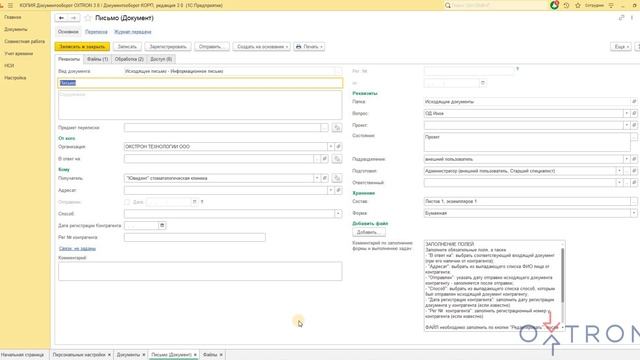Open the Получатель record via open icon
The width and height of the screenshot is (640, 360).
coord(324,178)
